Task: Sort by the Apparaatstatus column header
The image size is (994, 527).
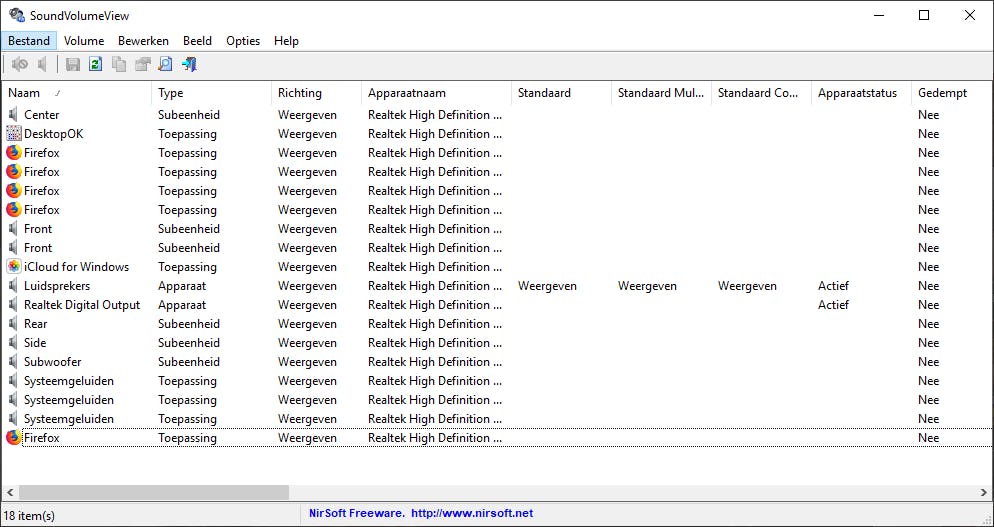Action: point(862,93)
